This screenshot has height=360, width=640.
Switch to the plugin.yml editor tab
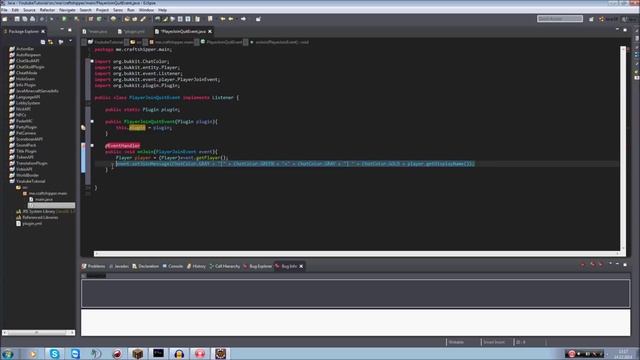coord(131,31)
